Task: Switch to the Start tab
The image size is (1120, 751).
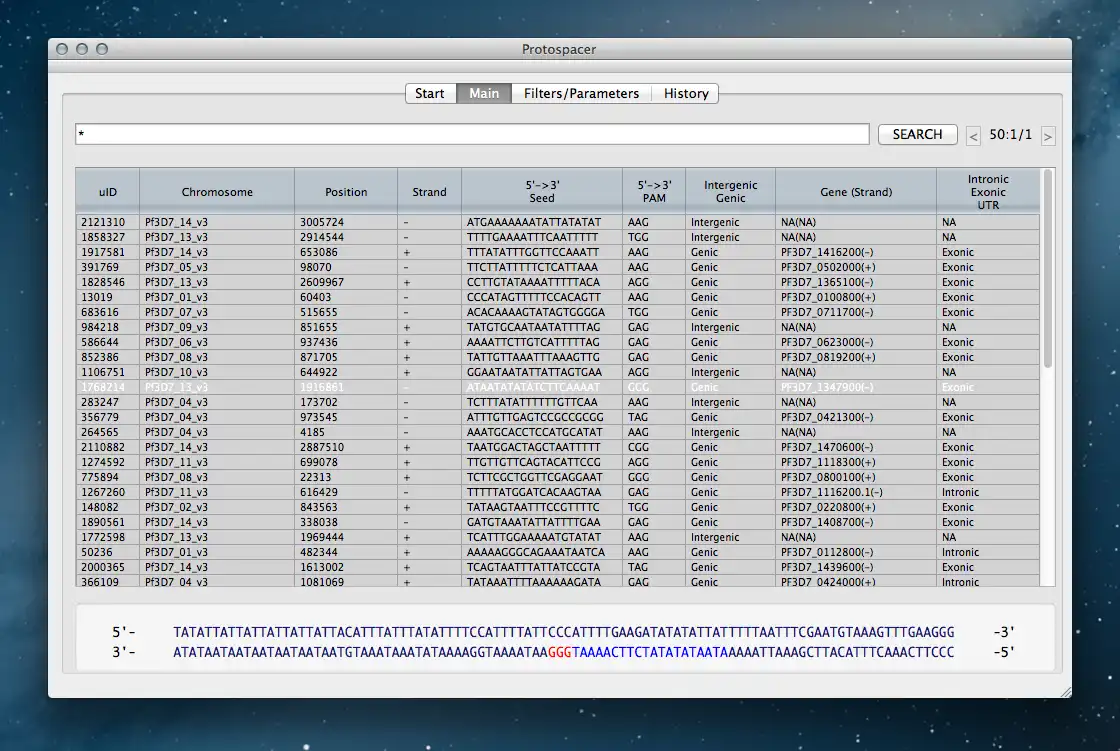Action: pos(430,94)
